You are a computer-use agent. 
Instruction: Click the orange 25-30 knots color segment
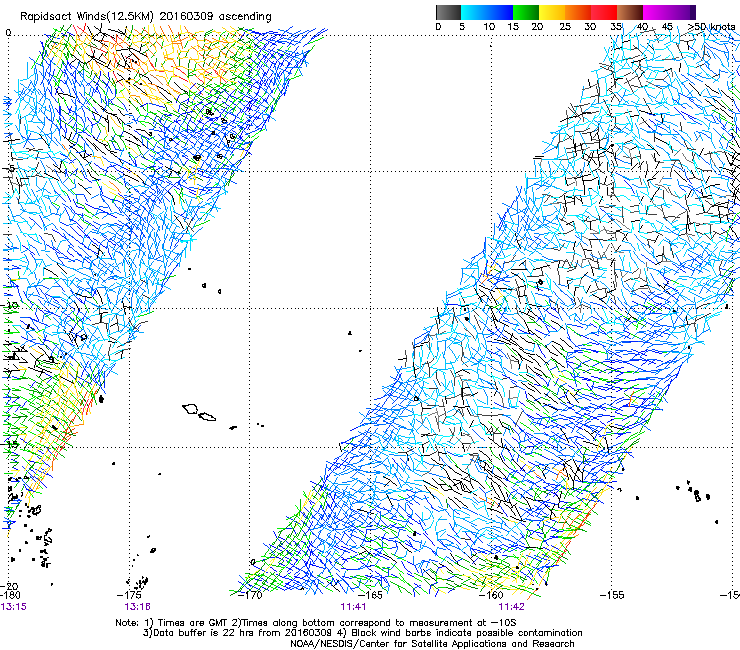[x=578, y=12]
